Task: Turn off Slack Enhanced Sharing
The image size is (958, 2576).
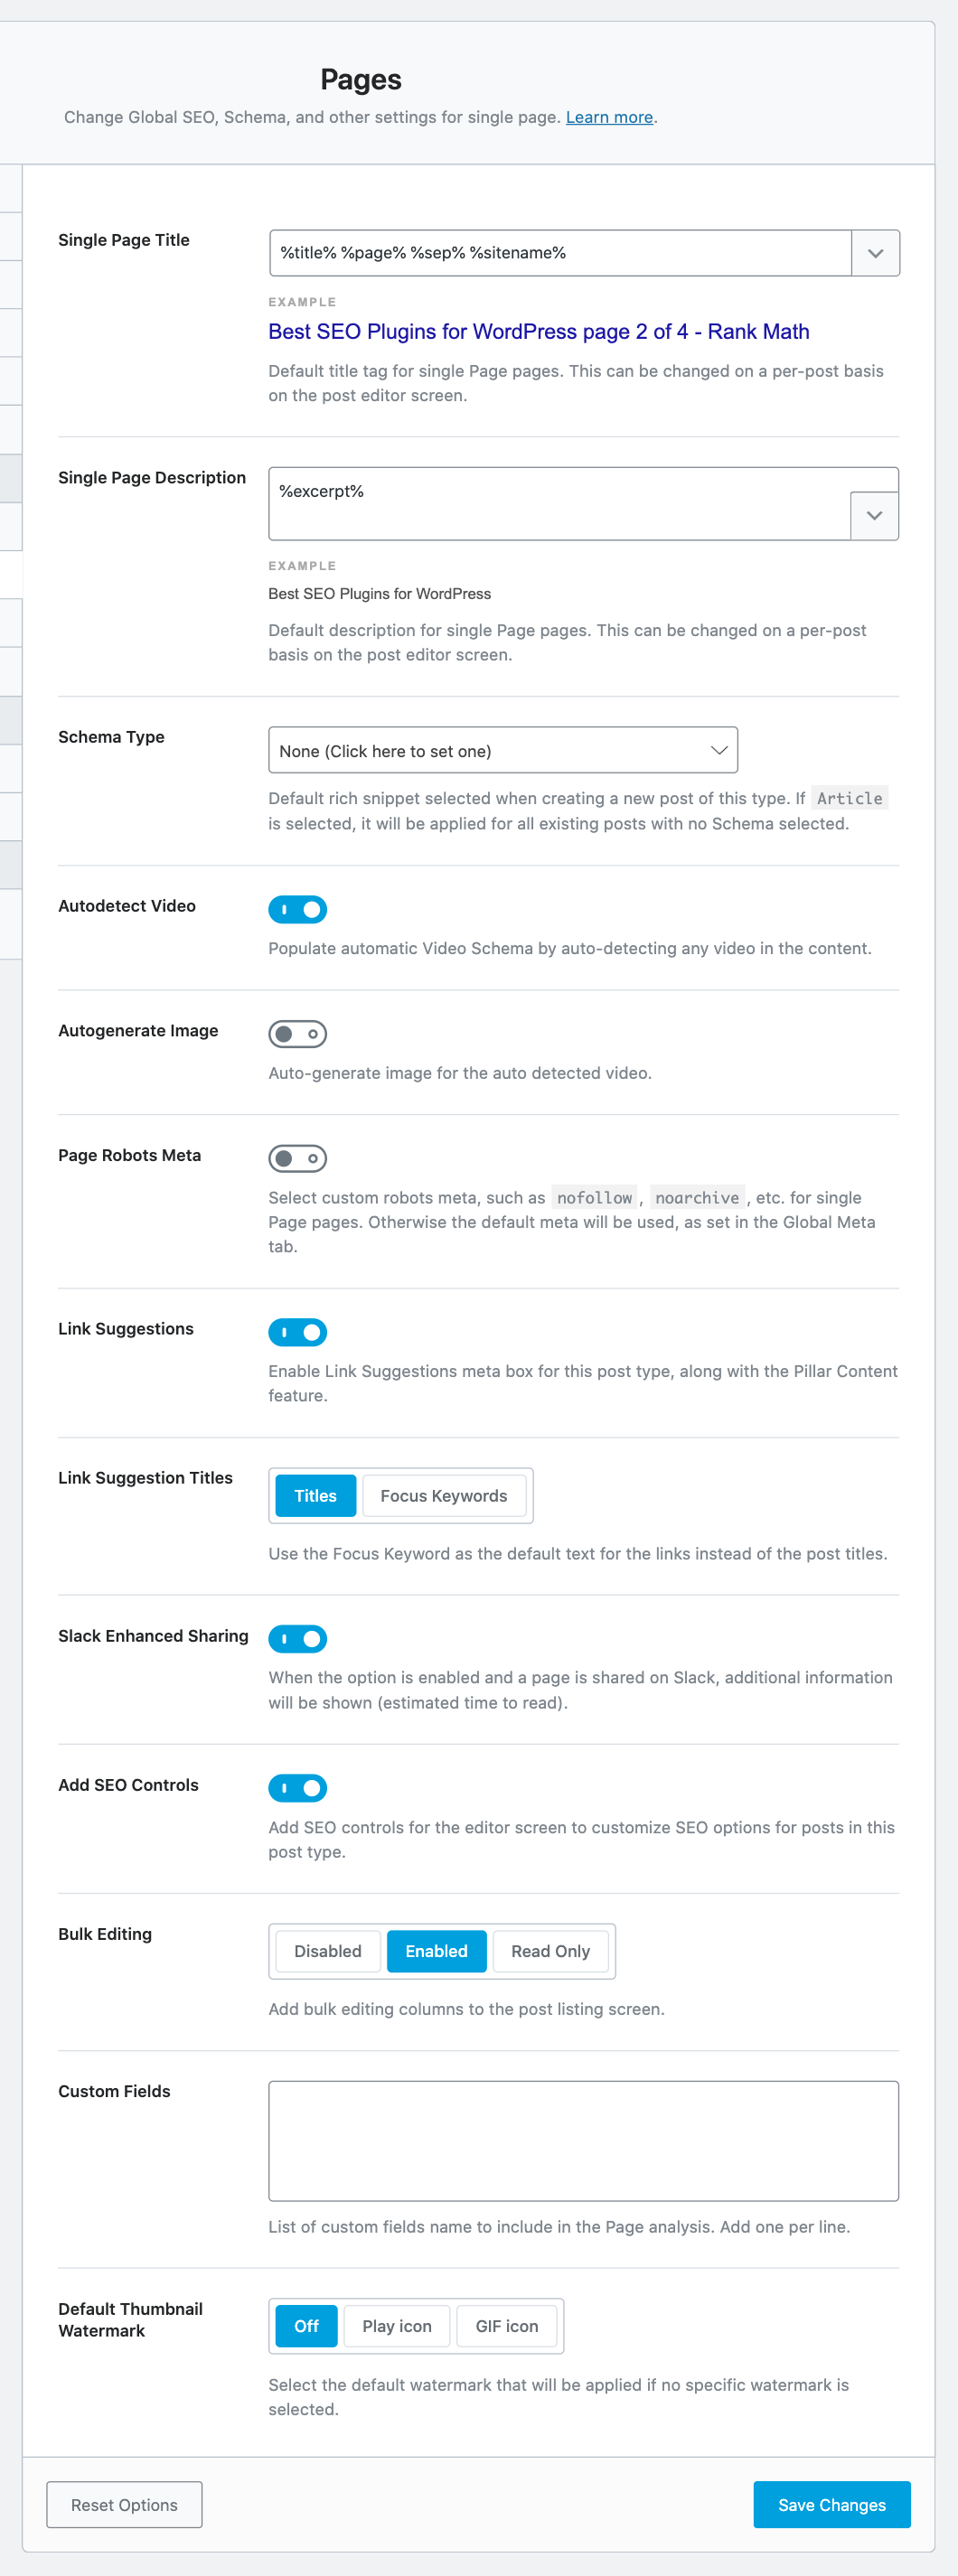Action: tap(297, 1639)
